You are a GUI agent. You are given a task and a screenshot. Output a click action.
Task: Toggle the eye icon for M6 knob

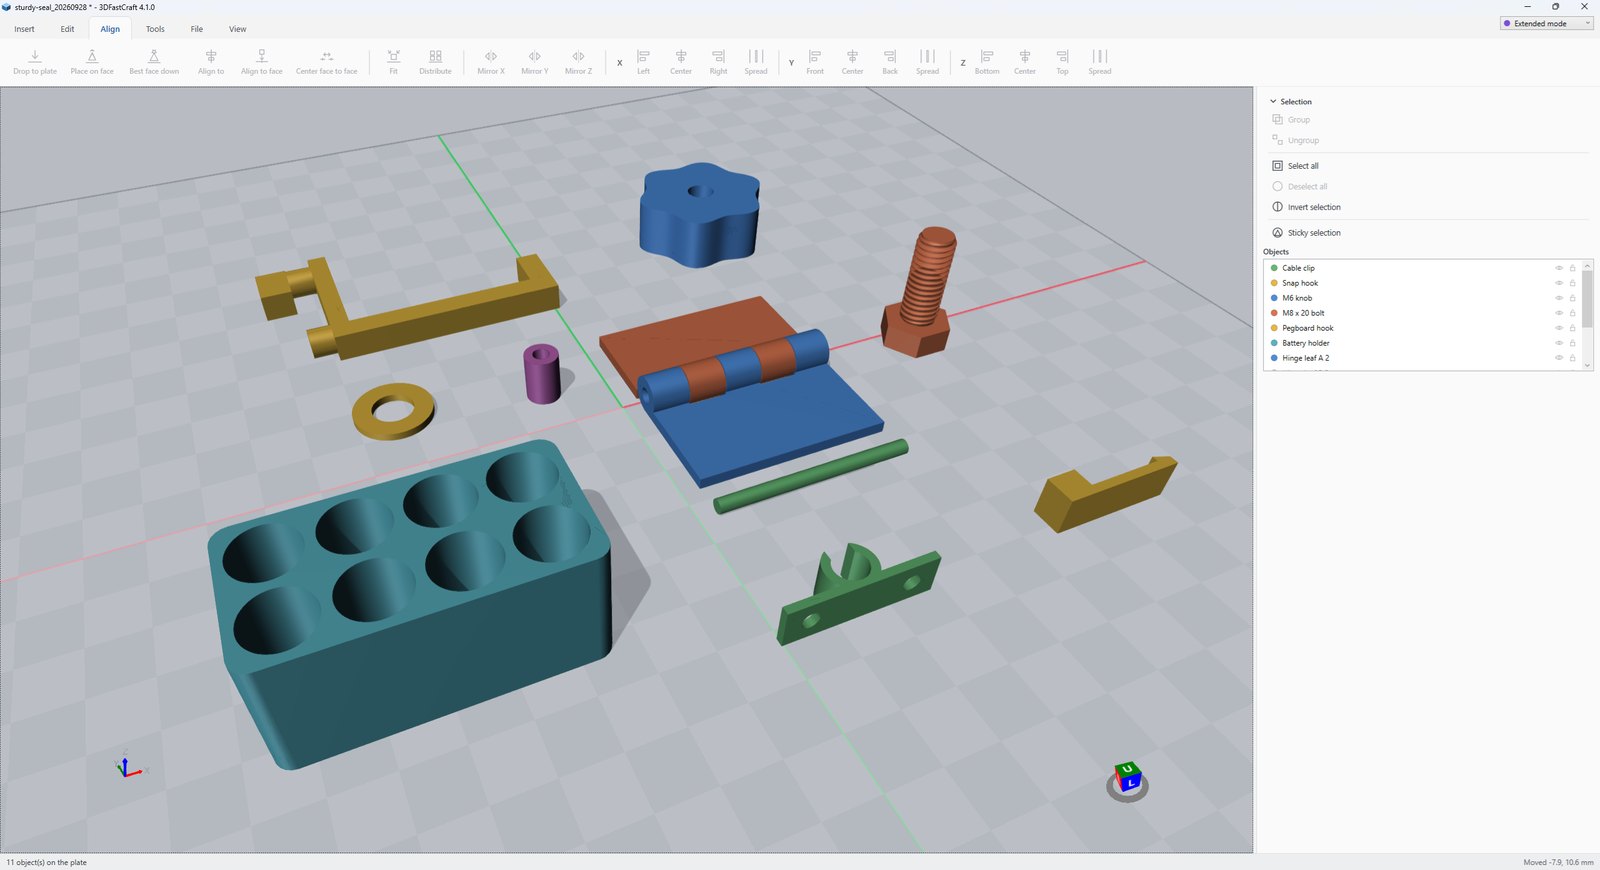[1558, 298]
